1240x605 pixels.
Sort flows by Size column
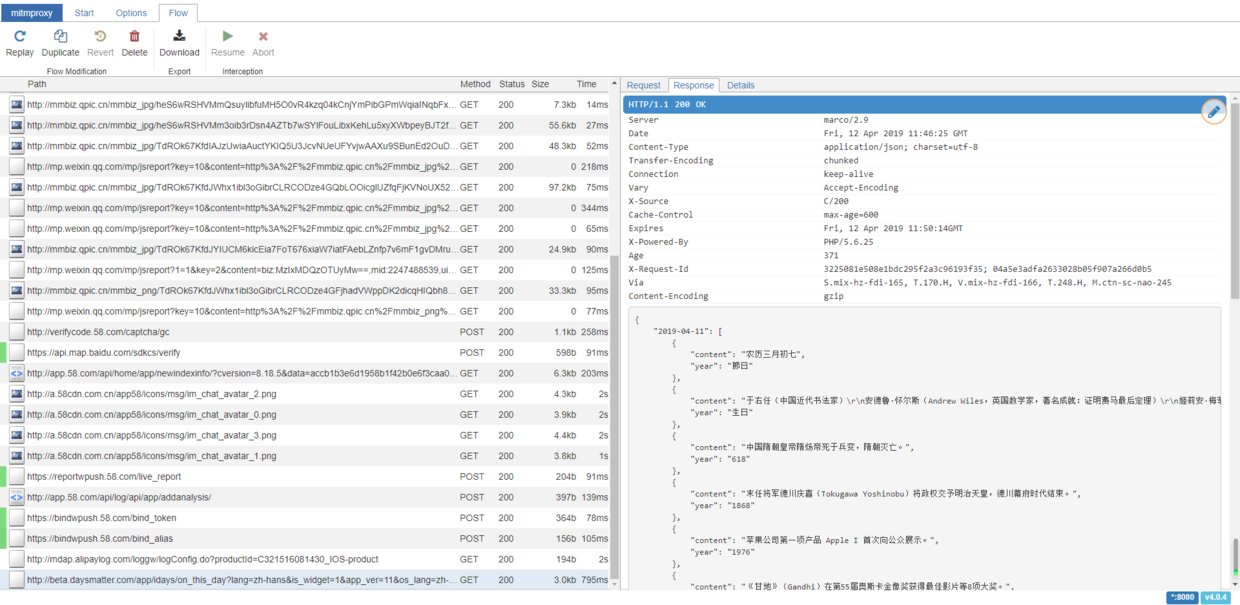[x=540, y=84]
